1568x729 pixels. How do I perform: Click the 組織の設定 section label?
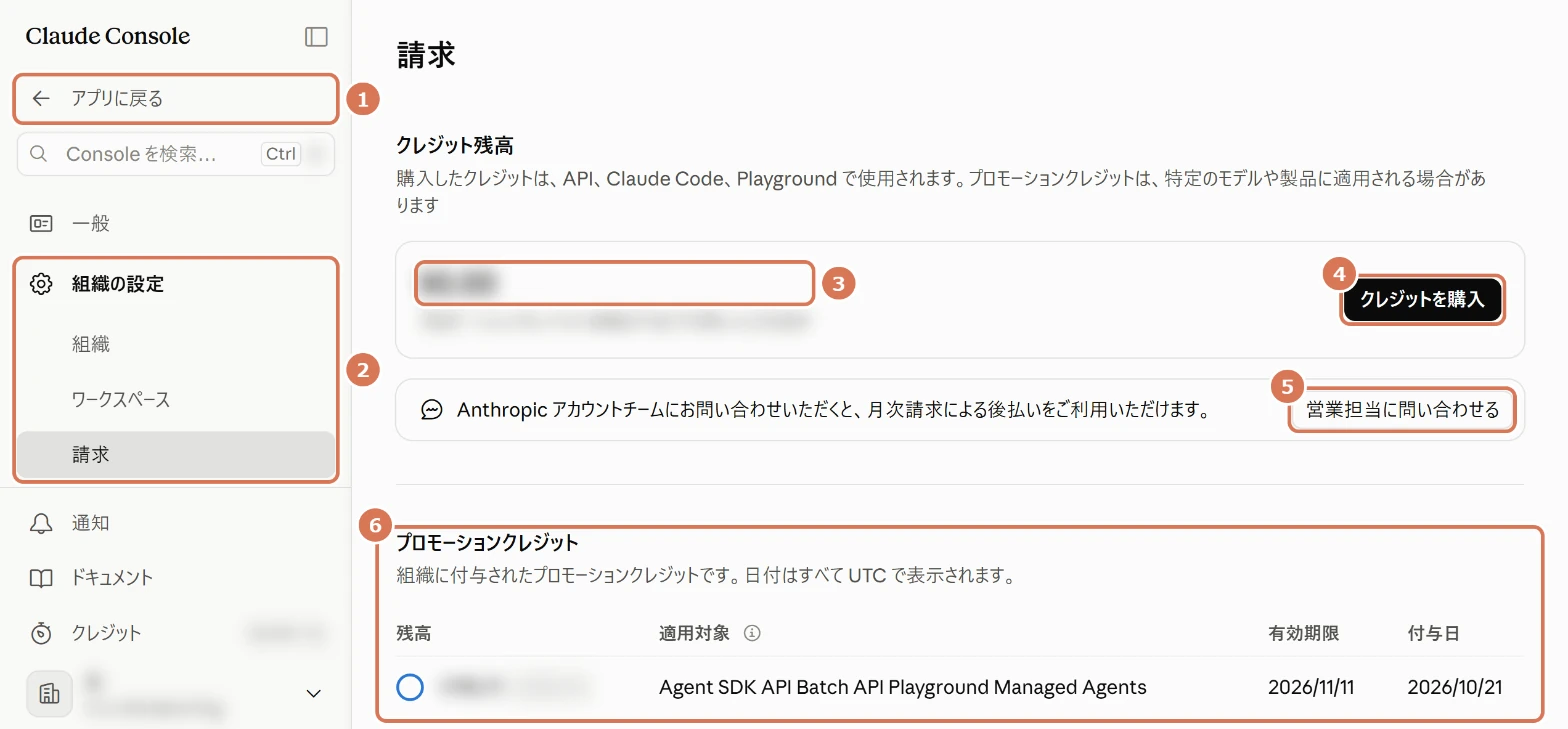click(x=118, y=284)
